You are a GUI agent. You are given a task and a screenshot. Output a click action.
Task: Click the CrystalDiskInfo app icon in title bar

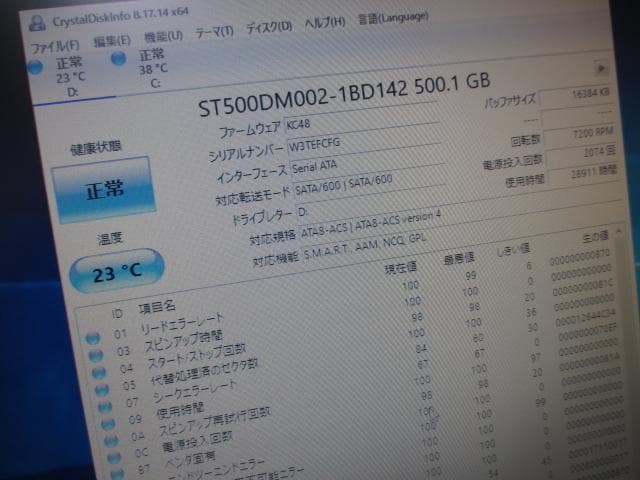pos(37,23)
